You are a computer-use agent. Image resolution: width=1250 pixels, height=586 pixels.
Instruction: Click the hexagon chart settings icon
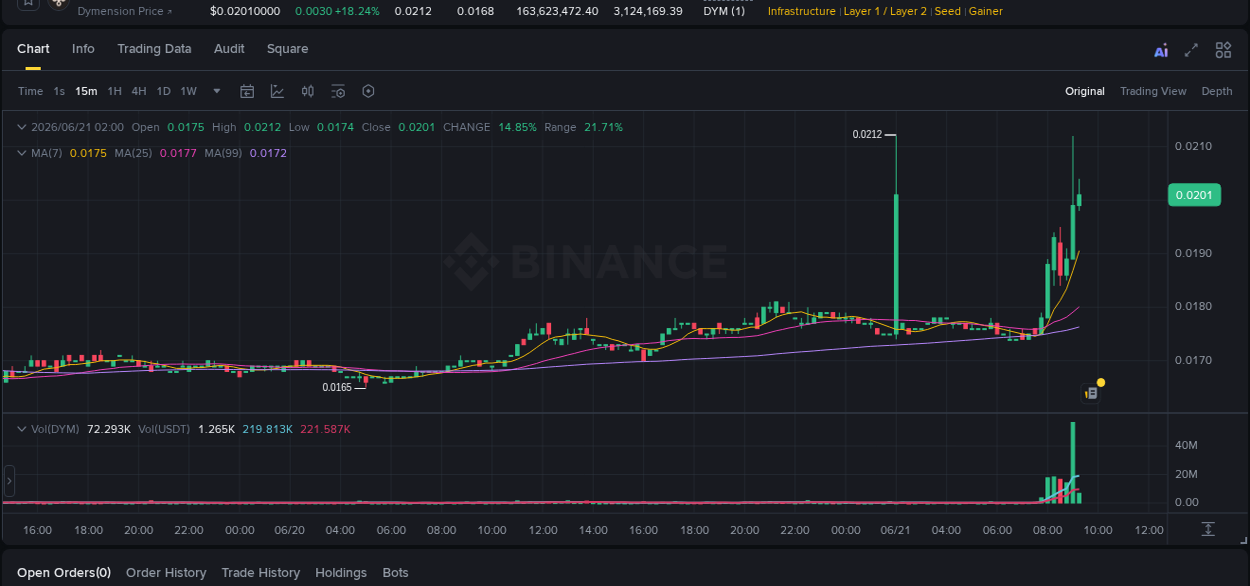click(x=368, y=91)
